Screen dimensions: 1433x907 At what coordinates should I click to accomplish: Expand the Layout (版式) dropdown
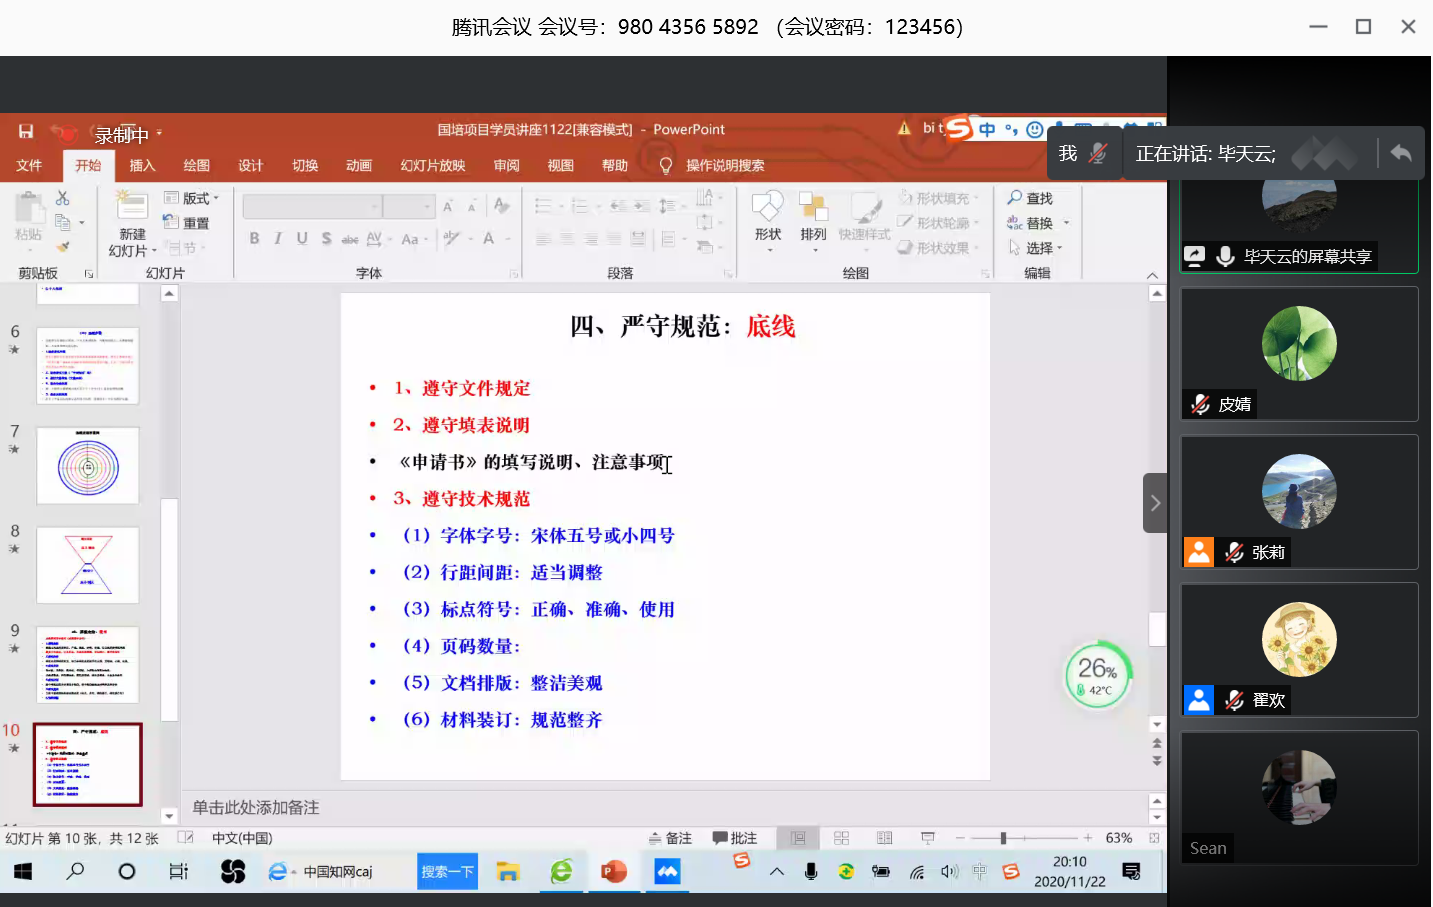click(x=192, y=198)
